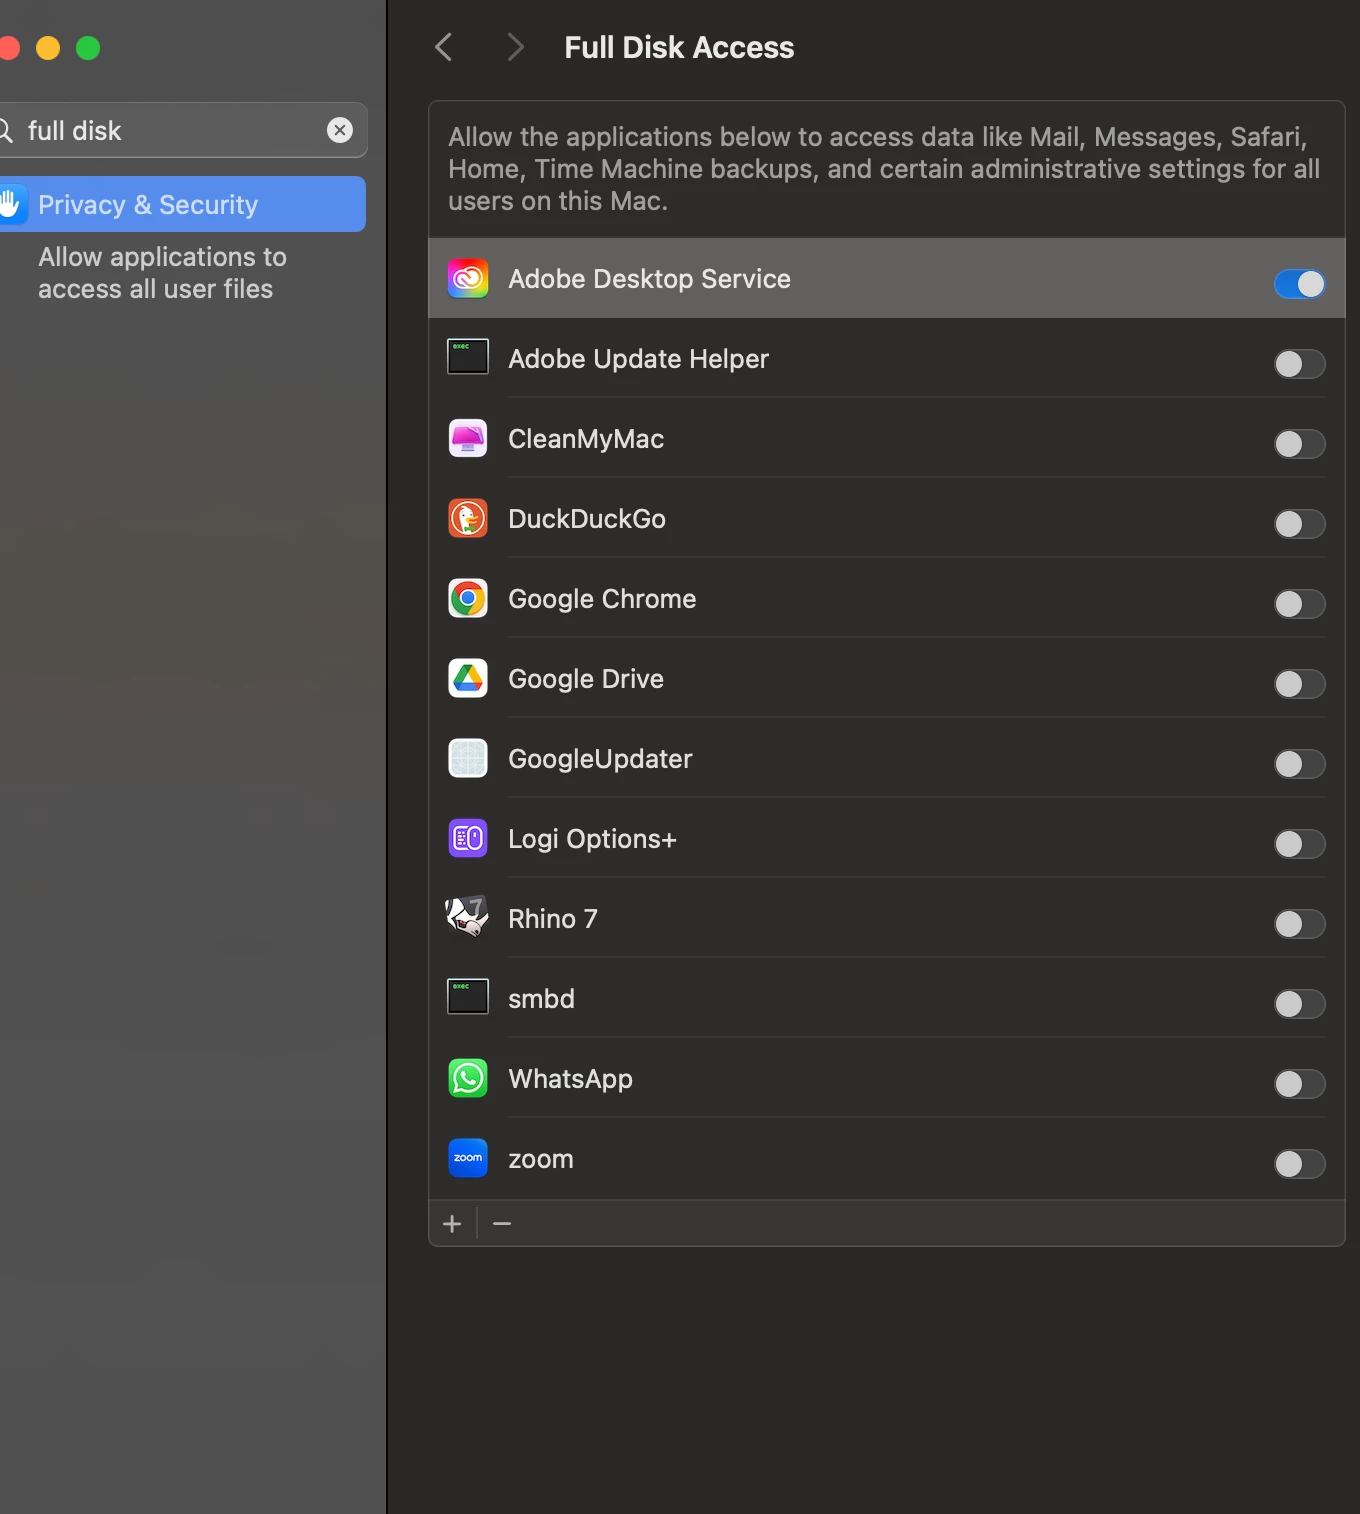Enable CleanMyMac full disk access
This screenshot has width=1360, height=1514.
(1300, 444)
